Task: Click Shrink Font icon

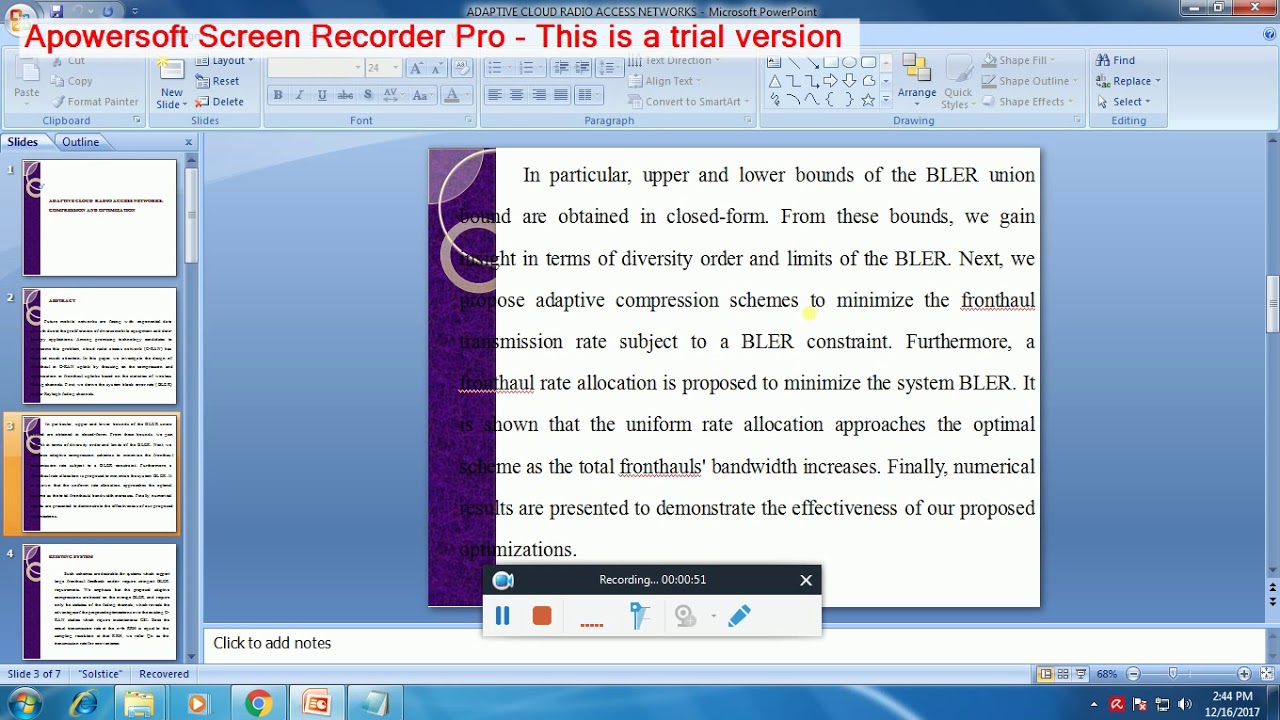Action: pyautogui.click(x=438, y=67)
